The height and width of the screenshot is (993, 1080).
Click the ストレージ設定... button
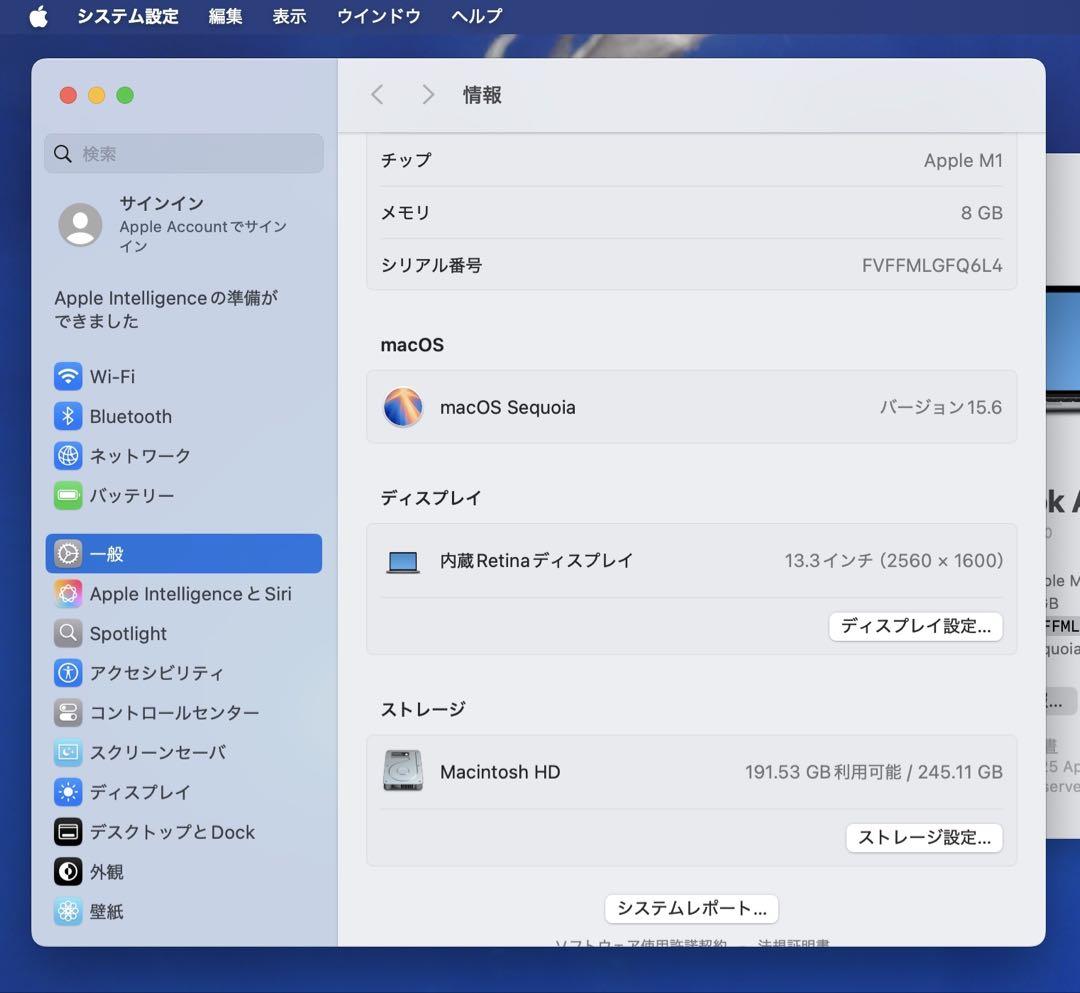click(924, 838)
